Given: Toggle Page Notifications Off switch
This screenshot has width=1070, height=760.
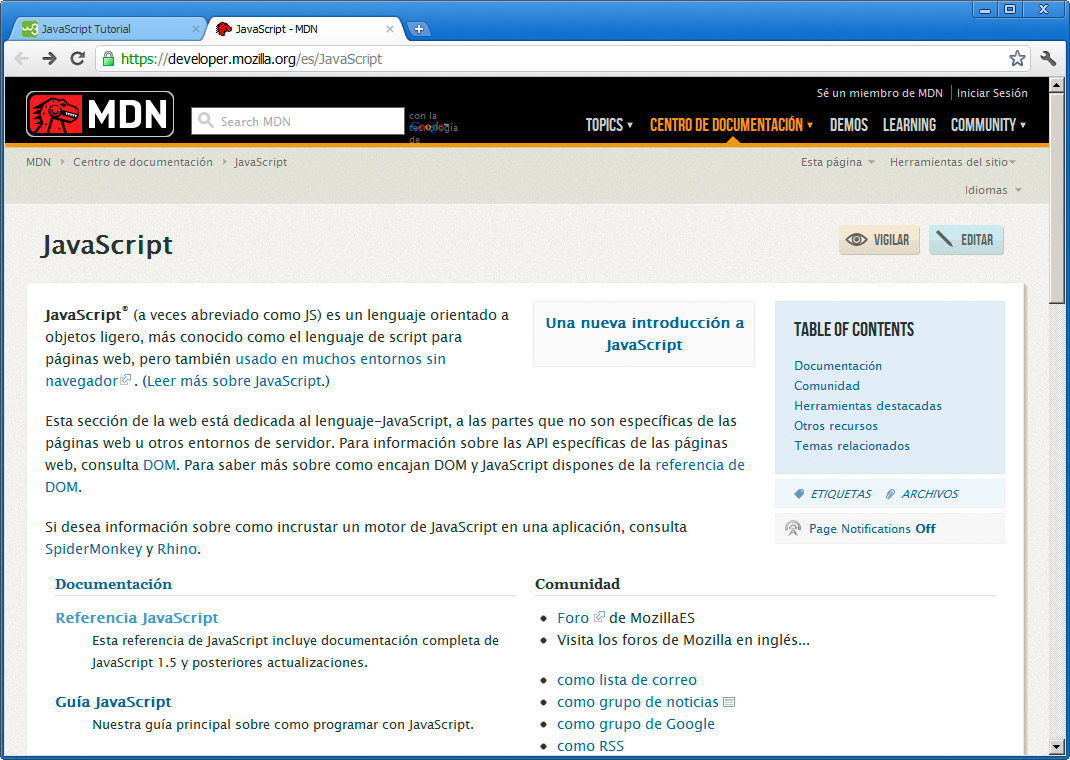Looking at the screenshot, I should (x=925, y=529).
